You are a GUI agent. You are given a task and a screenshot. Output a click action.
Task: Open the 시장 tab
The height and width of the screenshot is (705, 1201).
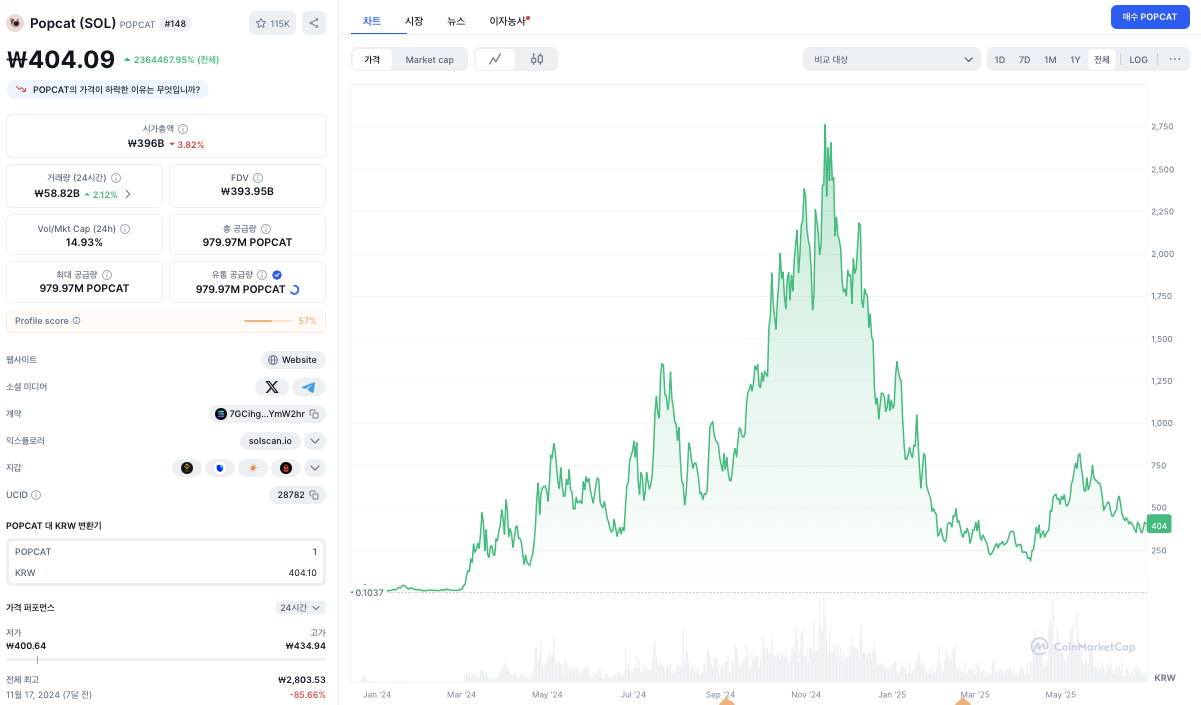(414, 20)
